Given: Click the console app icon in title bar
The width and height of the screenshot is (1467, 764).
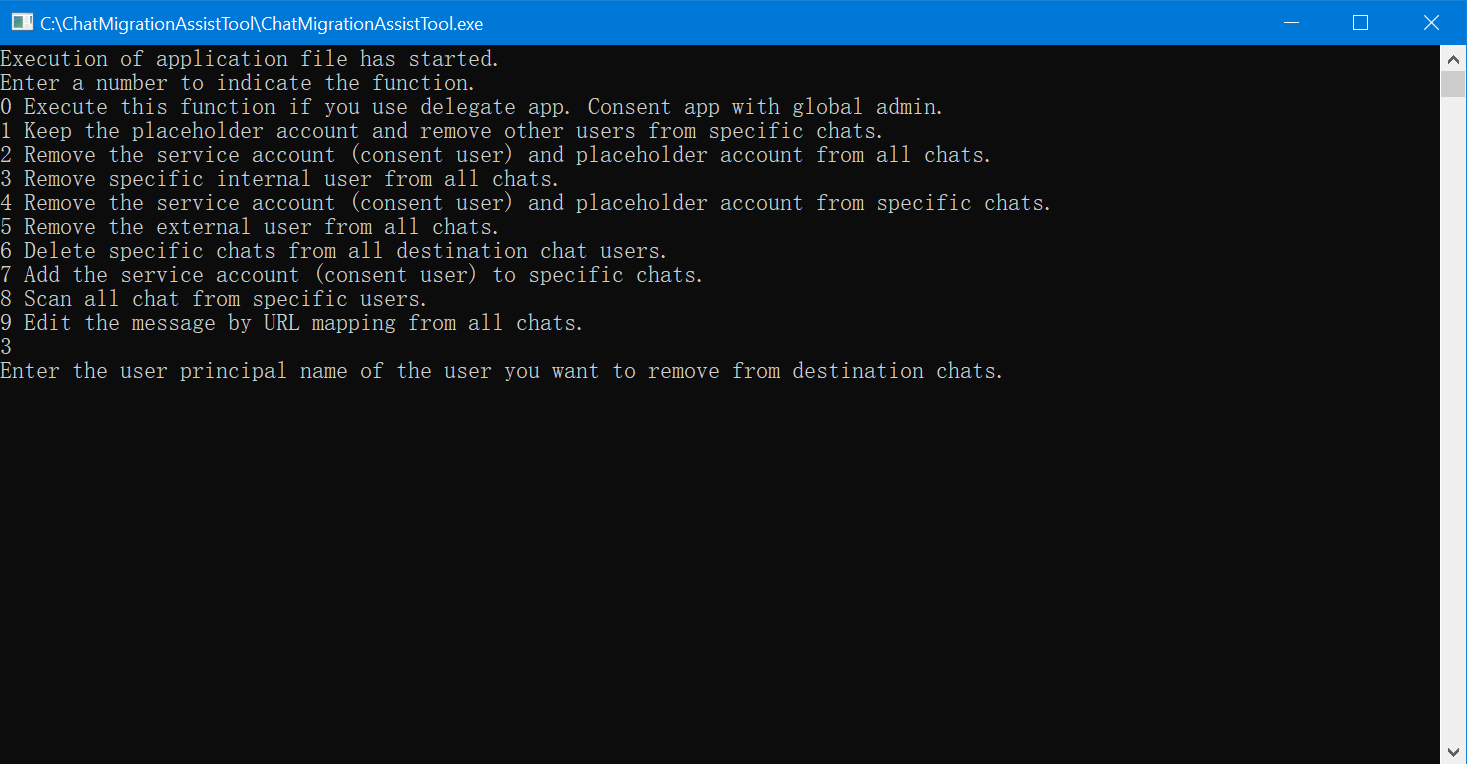Looking at the screenshot, I should pyautogui.click(x=22, y=22).
